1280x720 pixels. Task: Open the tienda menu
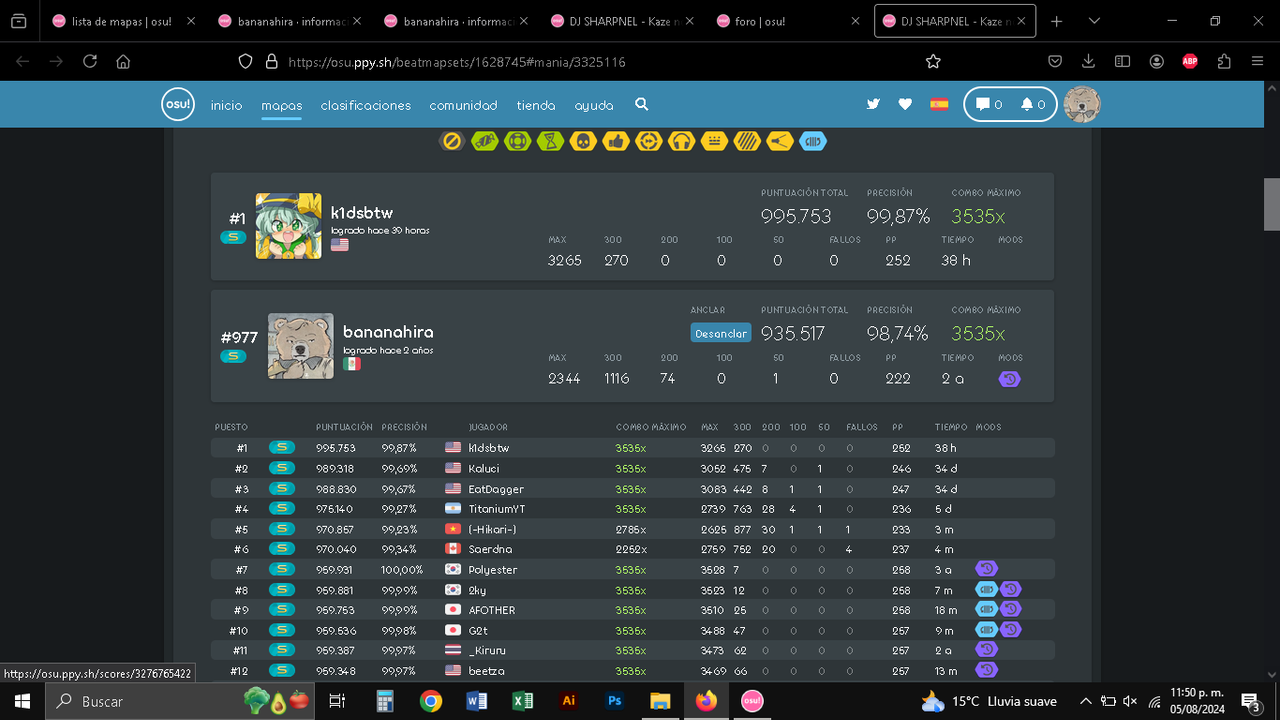pos(536,105)
